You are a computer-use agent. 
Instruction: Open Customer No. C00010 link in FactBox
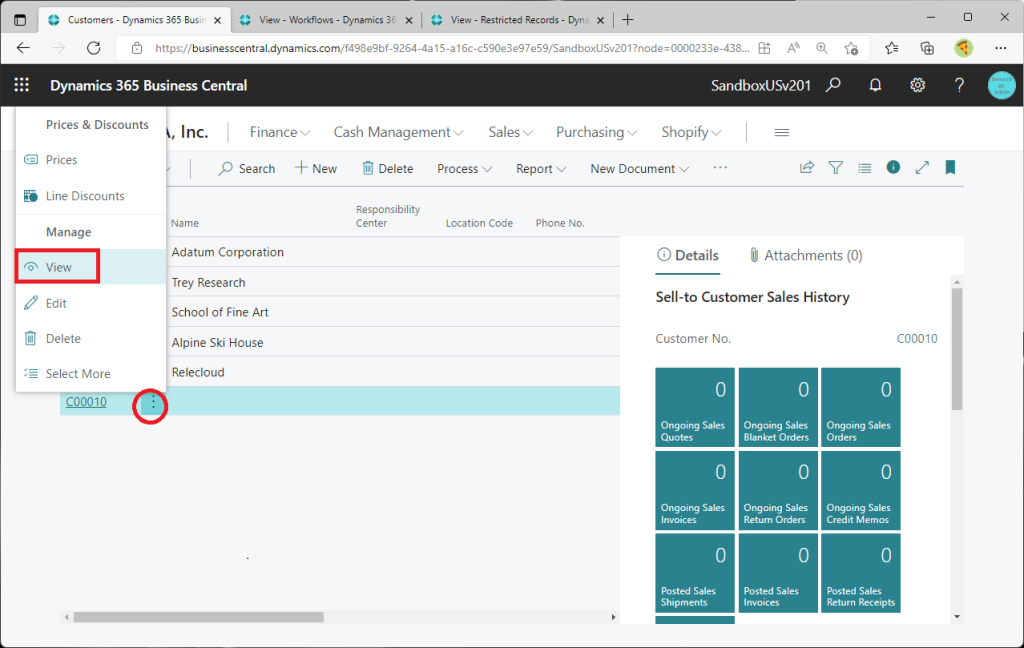coord(916,338)
